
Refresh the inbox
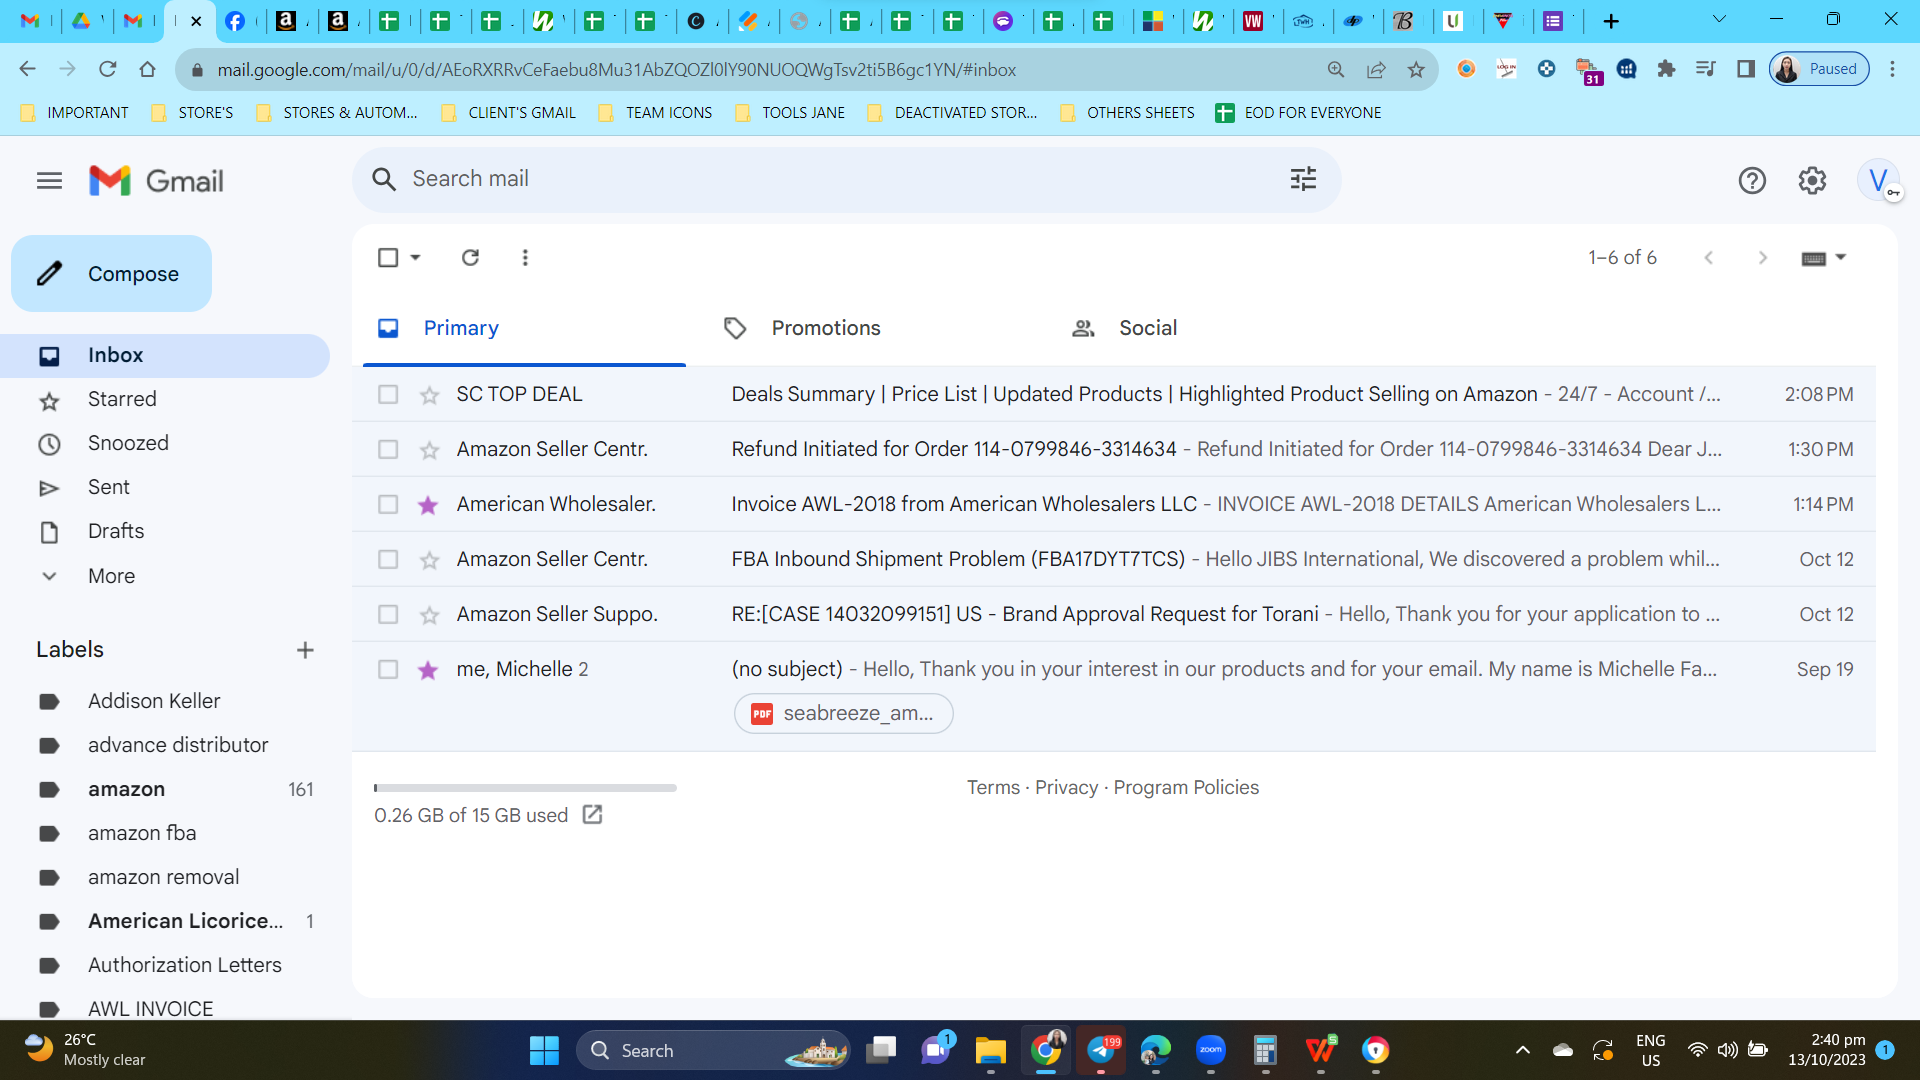click(470, 258)
